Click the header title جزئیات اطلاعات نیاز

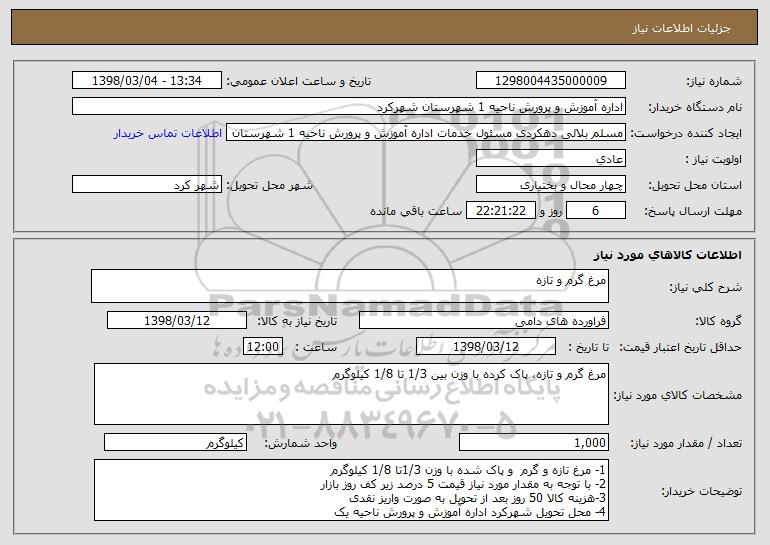pos(681,28)
